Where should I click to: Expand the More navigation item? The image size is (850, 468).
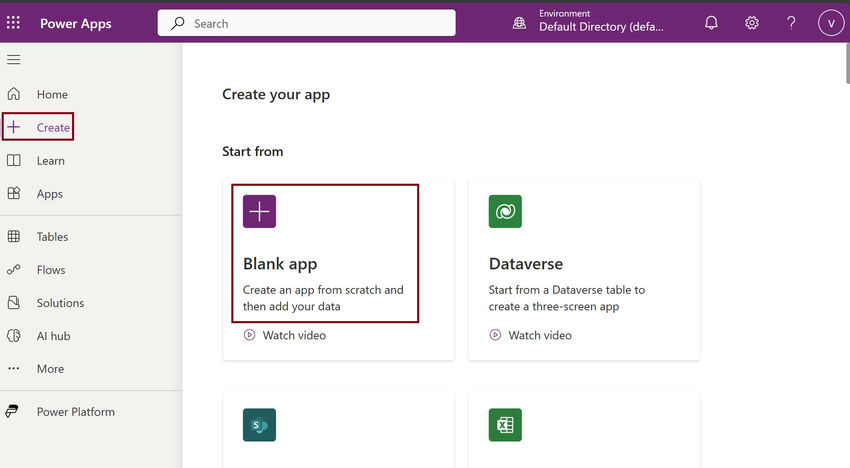pos(50,369)
